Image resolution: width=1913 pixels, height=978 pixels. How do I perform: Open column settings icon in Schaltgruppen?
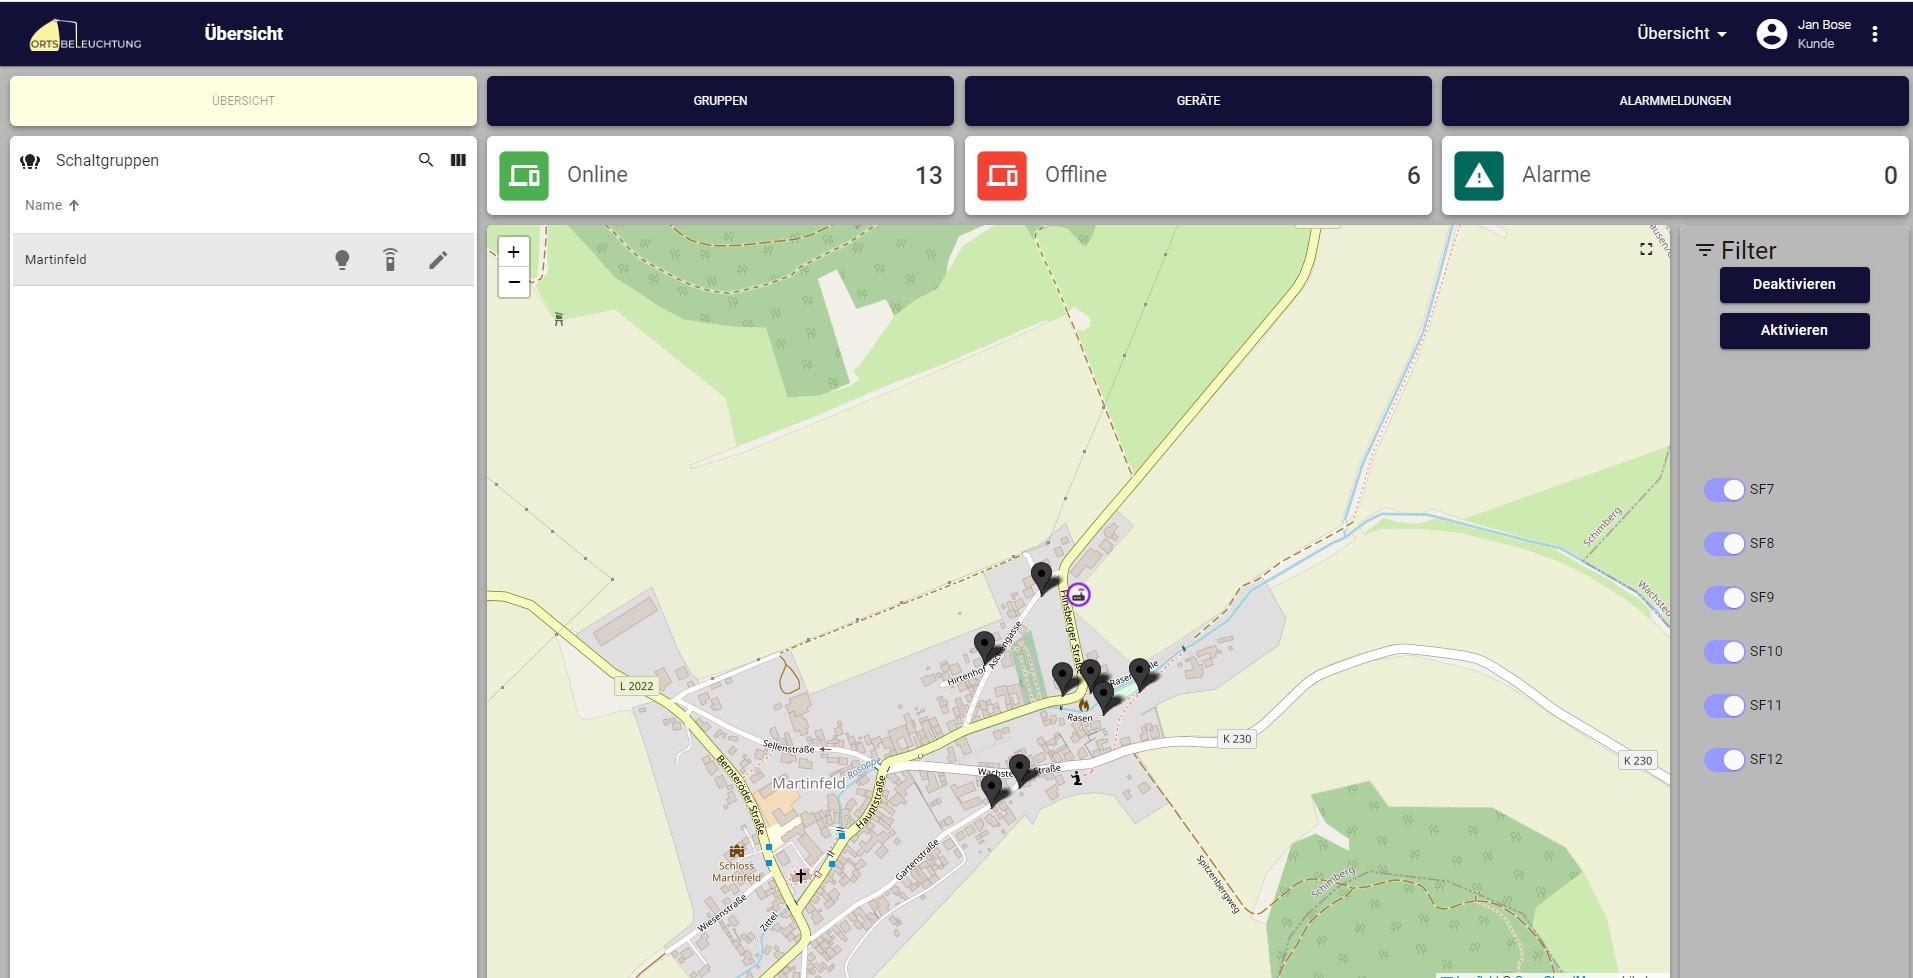pyautogui.click(x=458, y=160)
